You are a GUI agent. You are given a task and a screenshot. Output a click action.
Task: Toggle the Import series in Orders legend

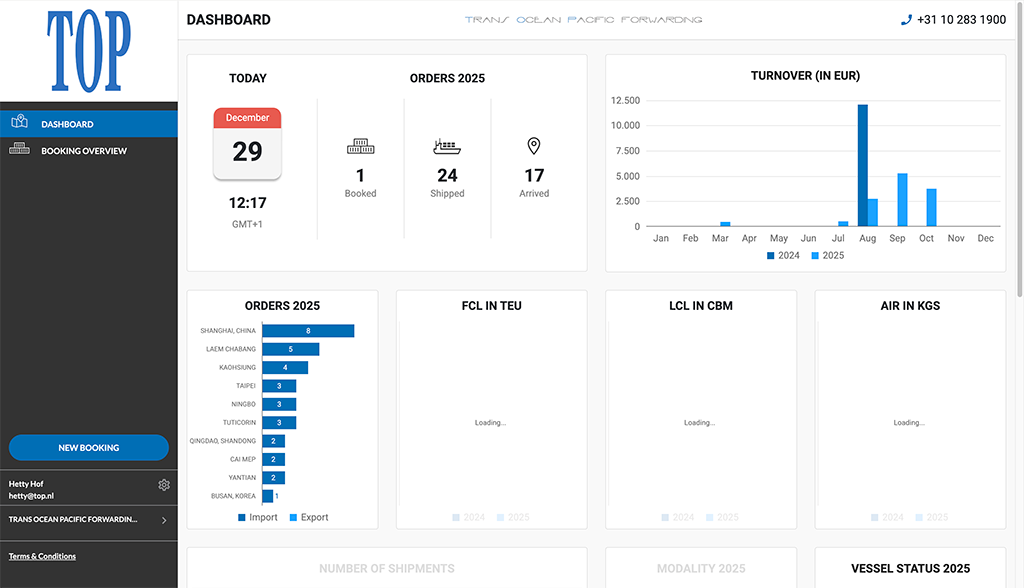coord(257,517)
